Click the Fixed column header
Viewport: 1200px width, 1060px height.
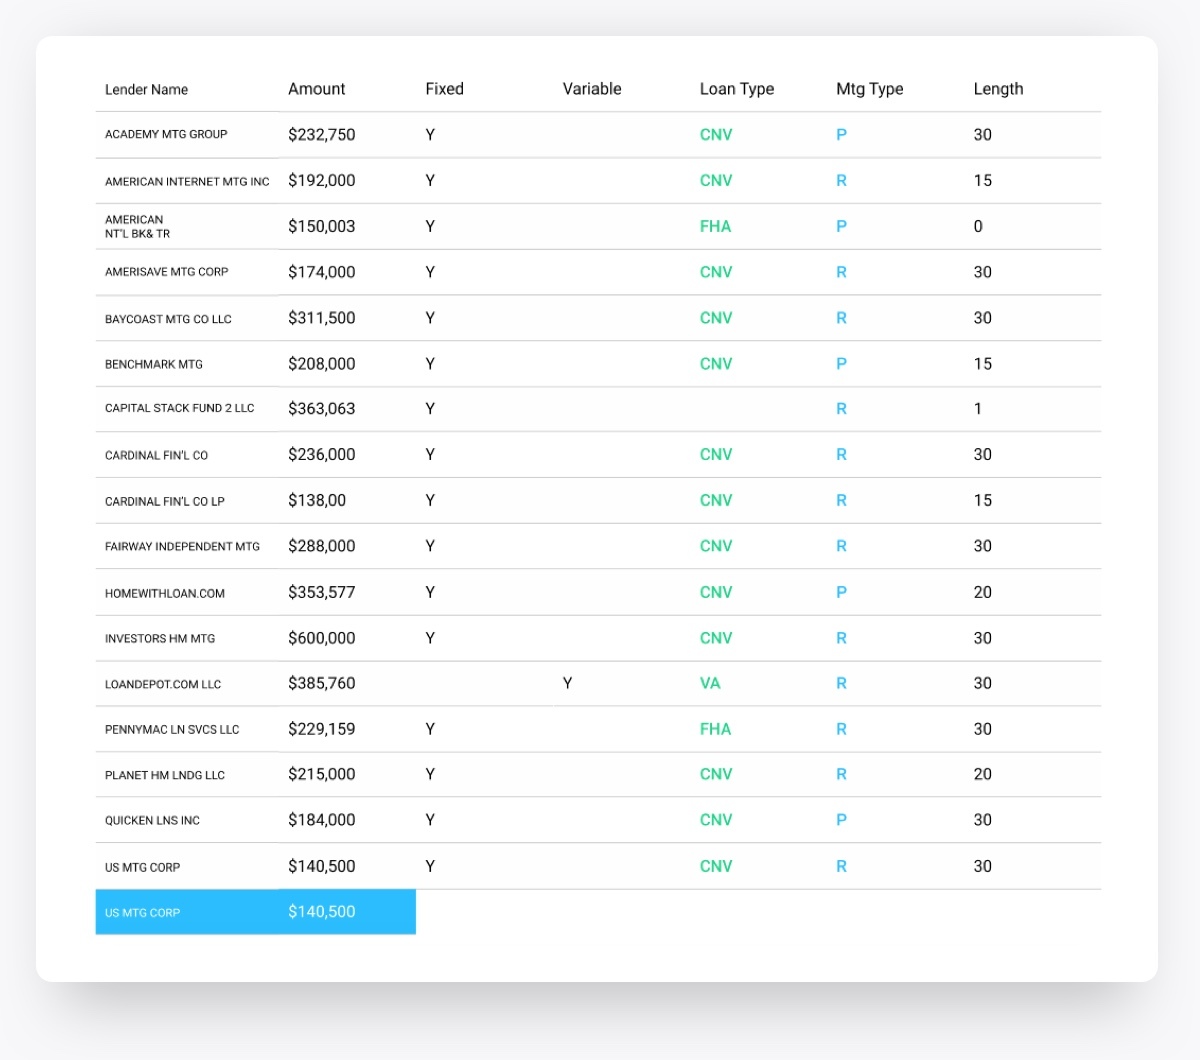point(444,89)
